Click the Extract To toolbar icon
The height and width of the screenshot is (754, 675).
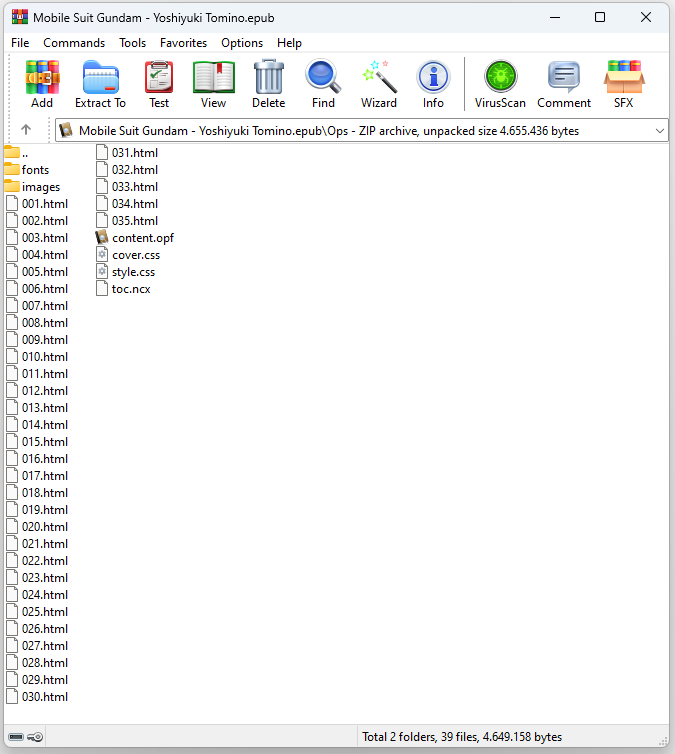tap(100, 77)
